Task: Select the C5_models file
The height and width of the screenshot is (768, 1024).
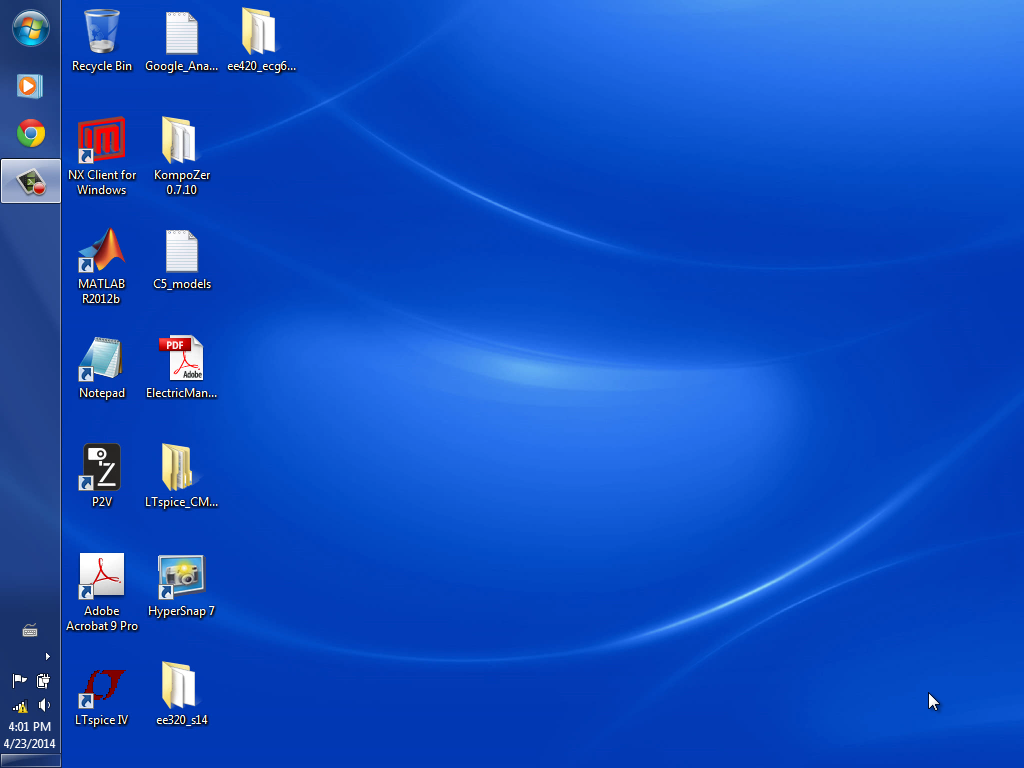Action: (182, 259)
